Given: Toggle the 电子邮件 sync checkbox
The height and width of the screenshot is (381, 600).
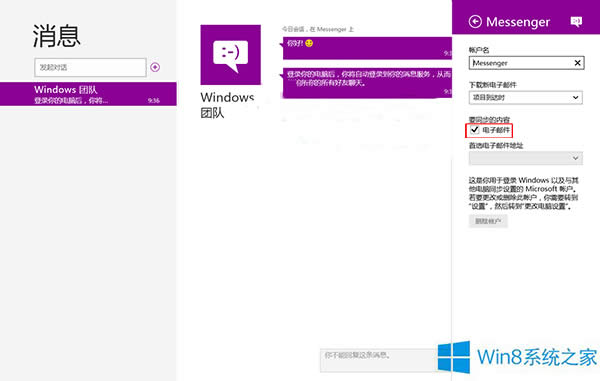Looking at the screenshot, I should [x=474, y=130].
